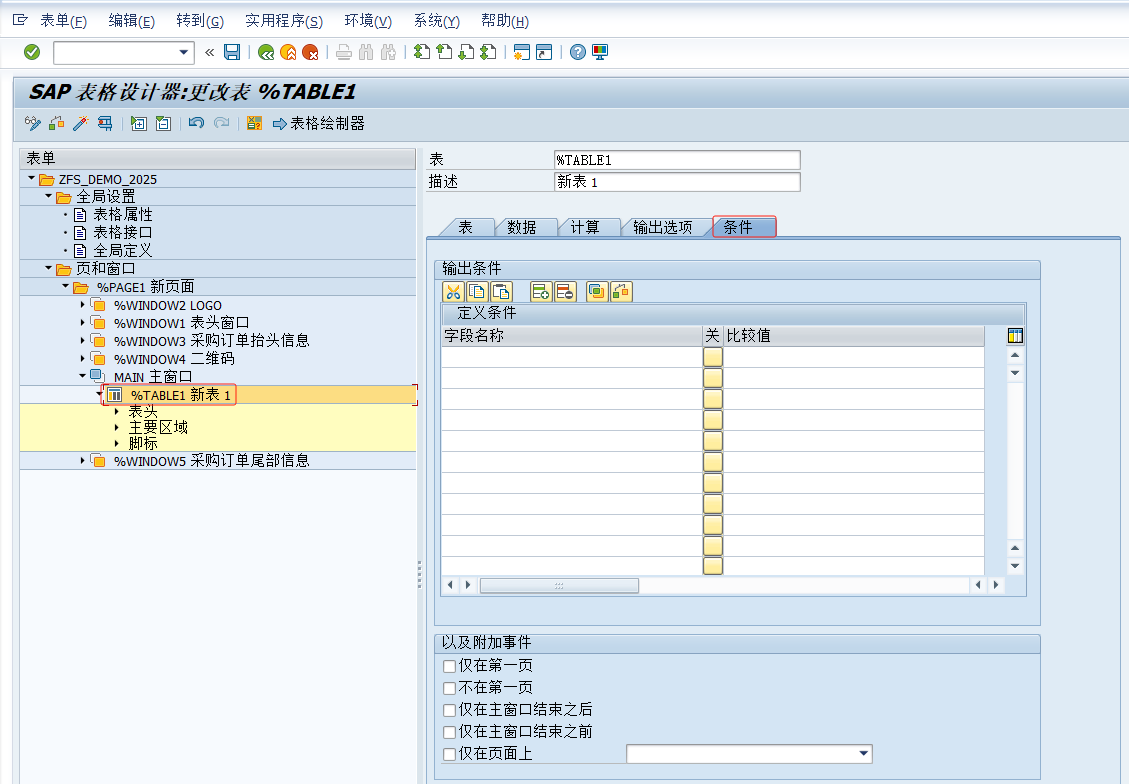1129x784 pixels.
Task: Save the form with the floppy disk icon
Action: (x=232, y=52)
